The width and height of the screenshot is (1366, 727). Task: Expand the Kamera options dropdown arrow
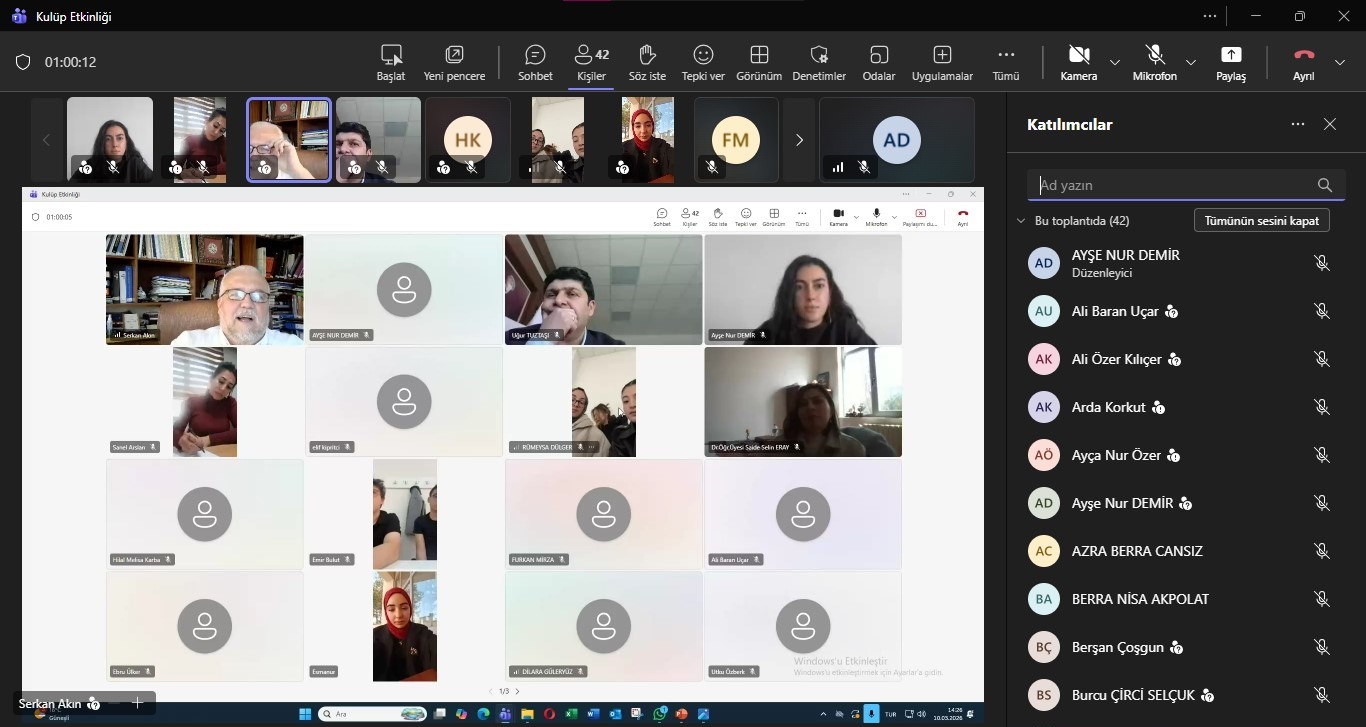[x=1115, y=62]
